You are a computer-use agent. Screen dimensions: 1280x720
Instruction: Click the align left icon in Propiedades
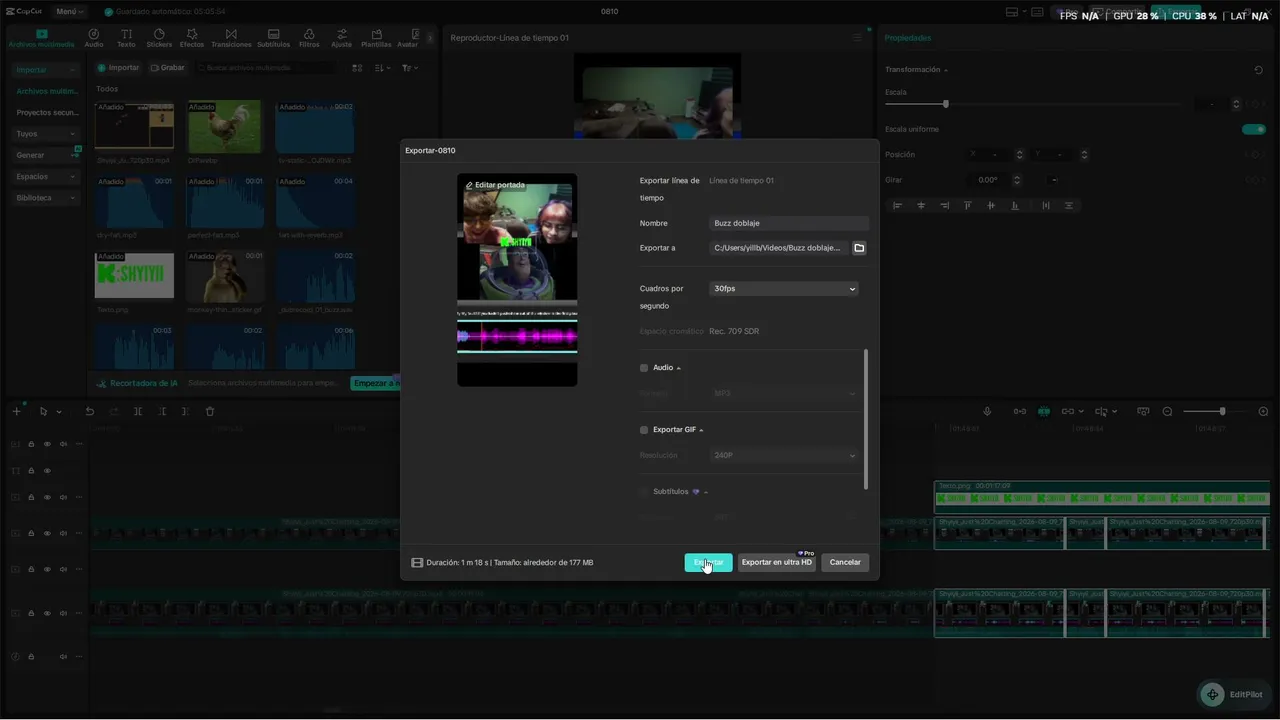pyautogui.click(x=897, y=205)
